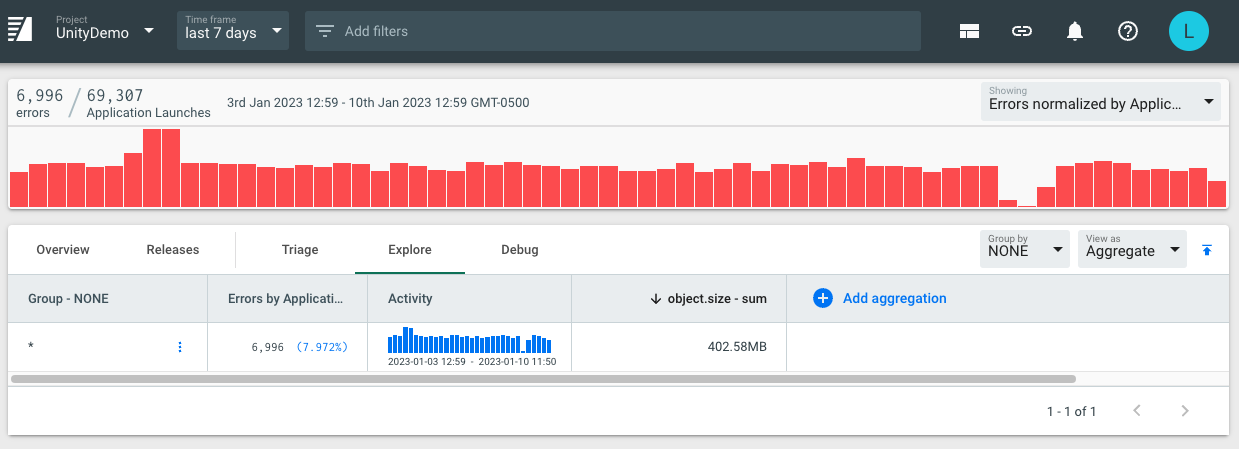Click the share link icon
Screen dimensions: 1239x449
coord(1021,31)
